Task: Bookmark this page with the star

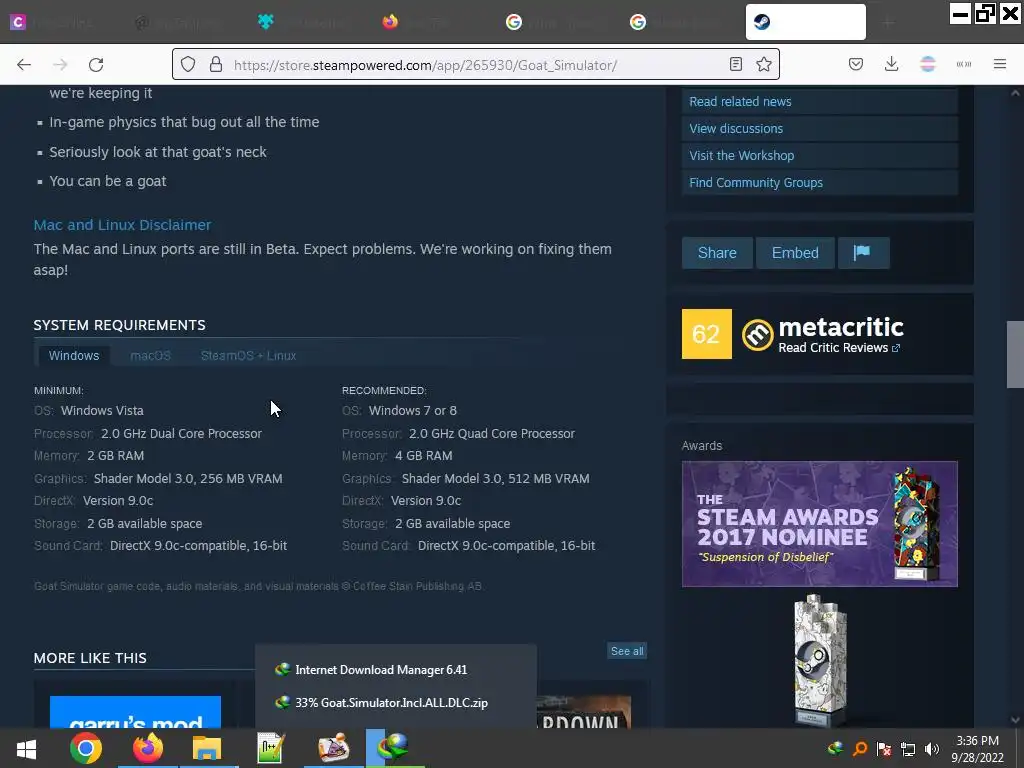Action: click(x=763, y=64)
